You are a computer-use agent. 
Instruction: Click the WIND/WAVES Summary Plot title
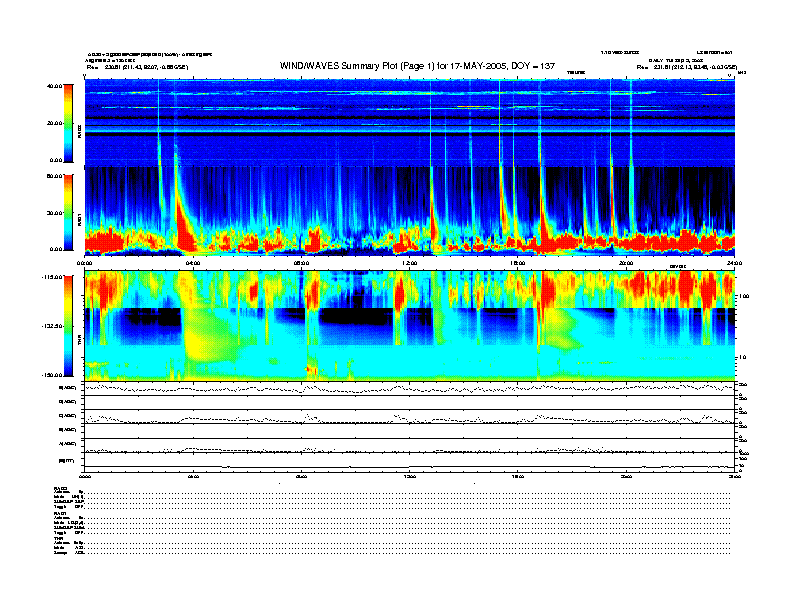point(417,66)
